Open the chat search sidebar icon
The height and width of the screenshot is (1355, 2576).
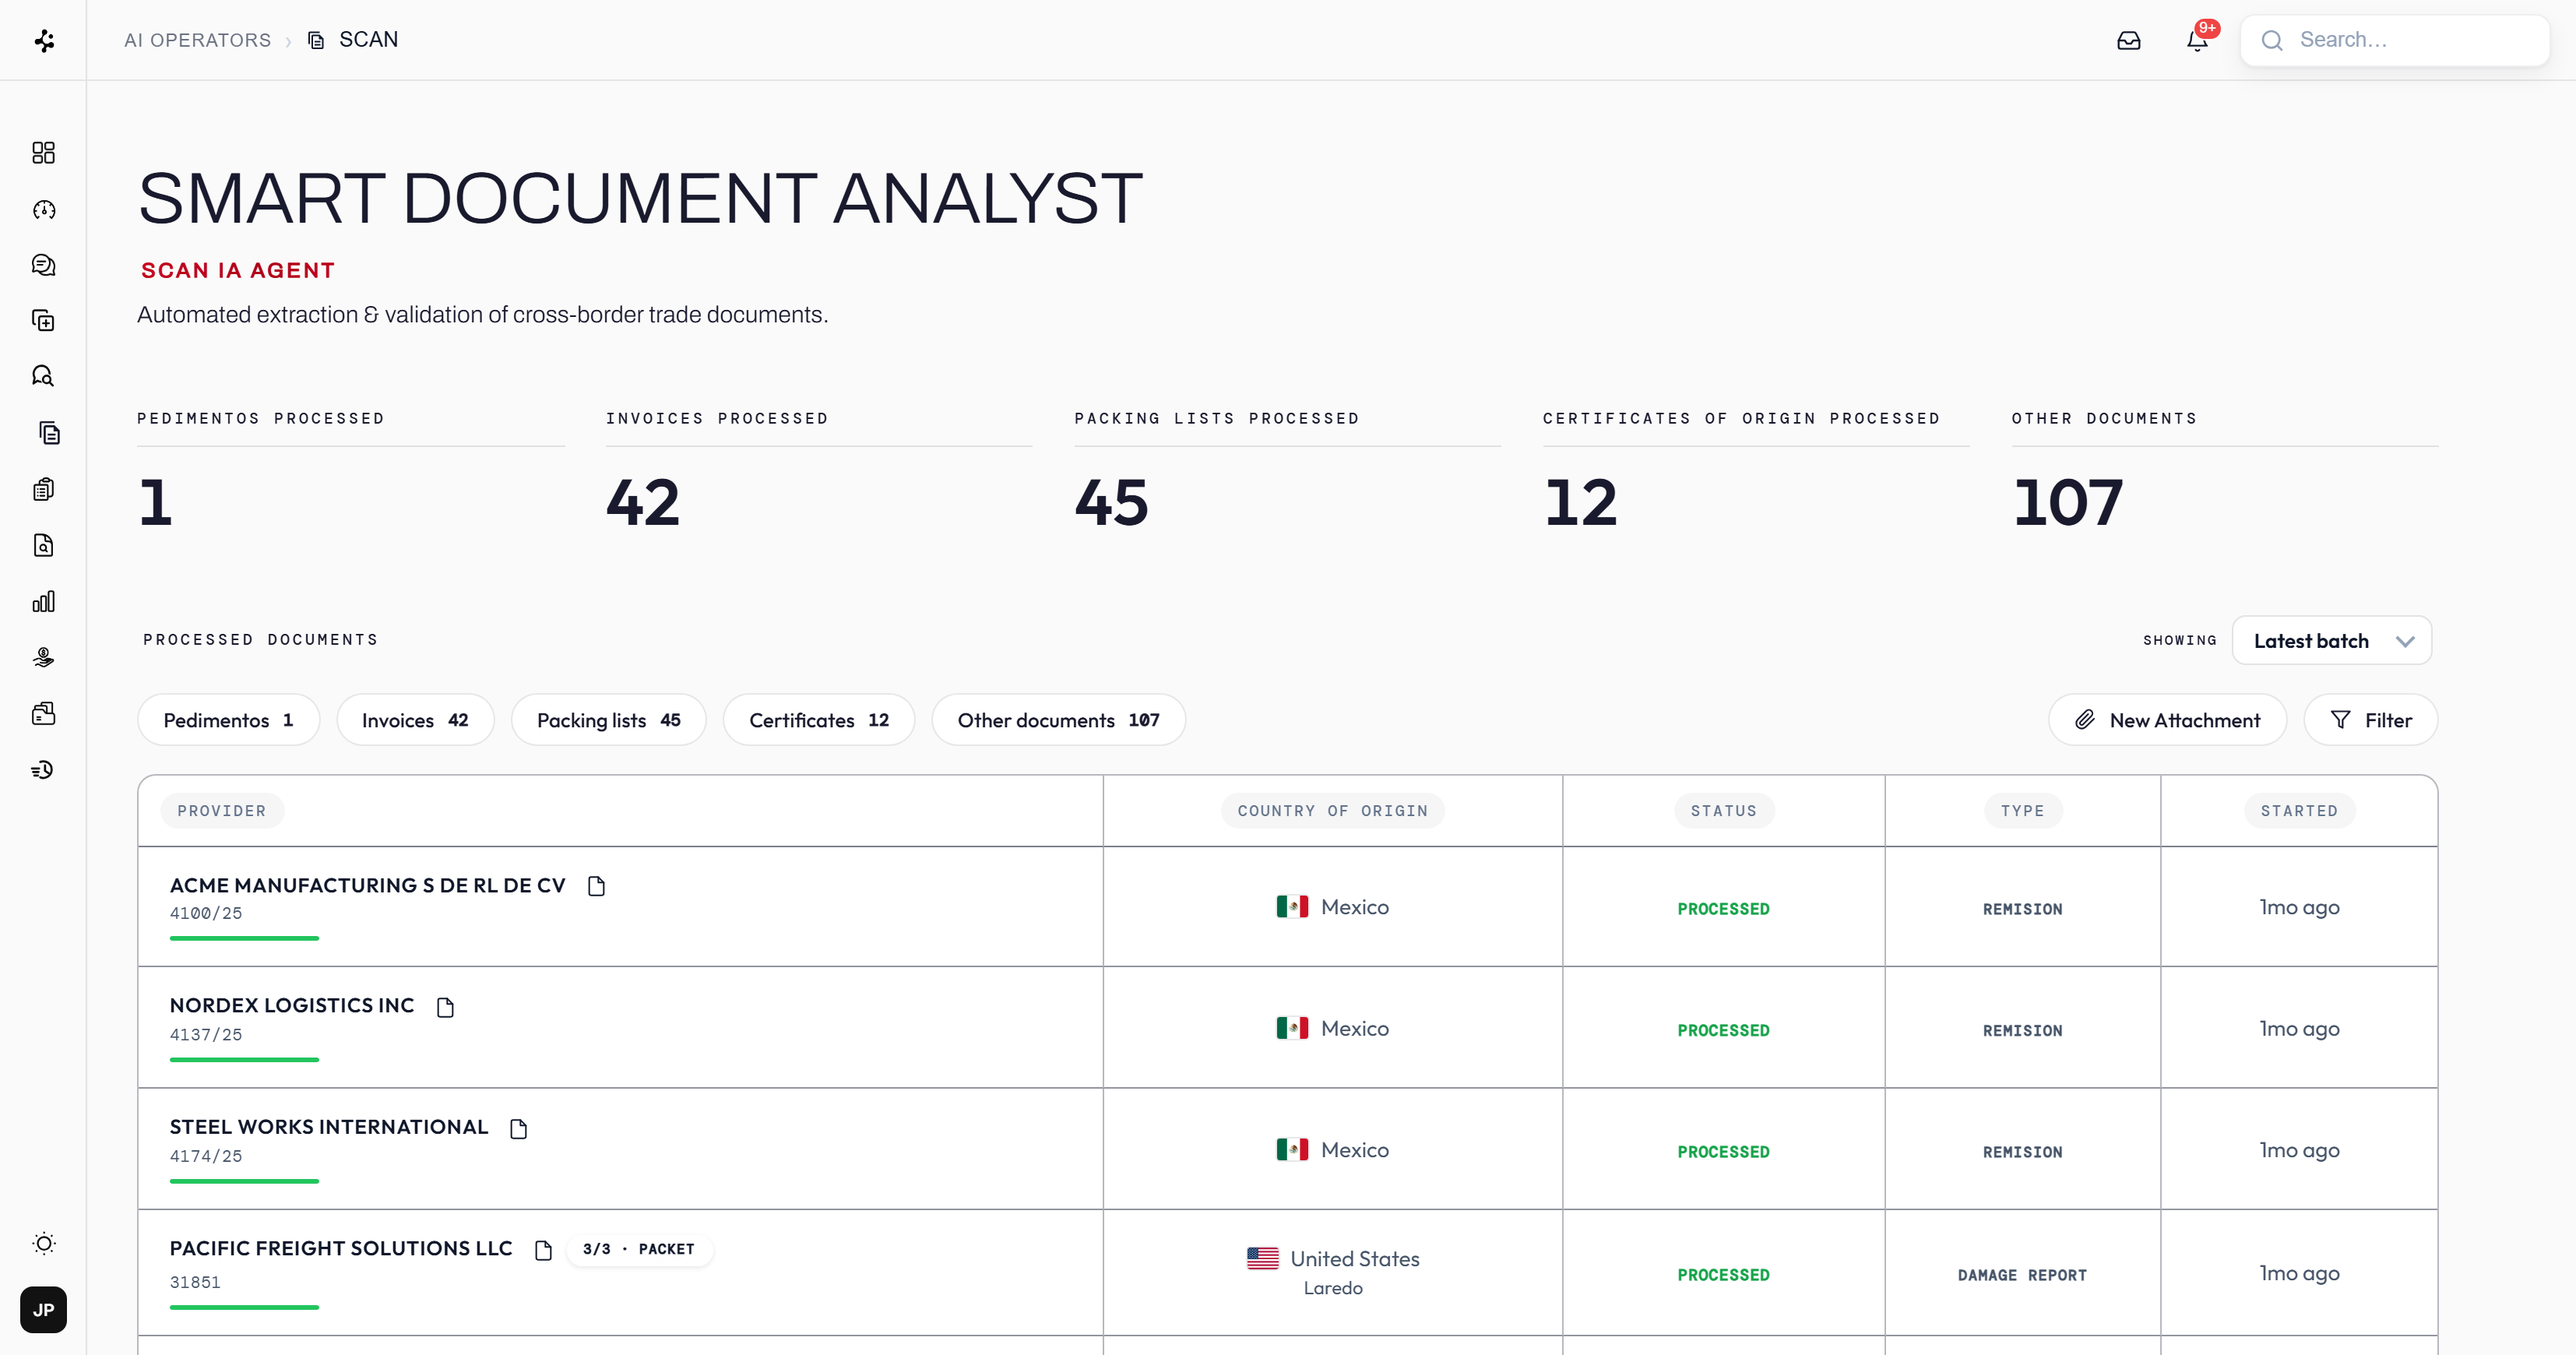(43, 376)
